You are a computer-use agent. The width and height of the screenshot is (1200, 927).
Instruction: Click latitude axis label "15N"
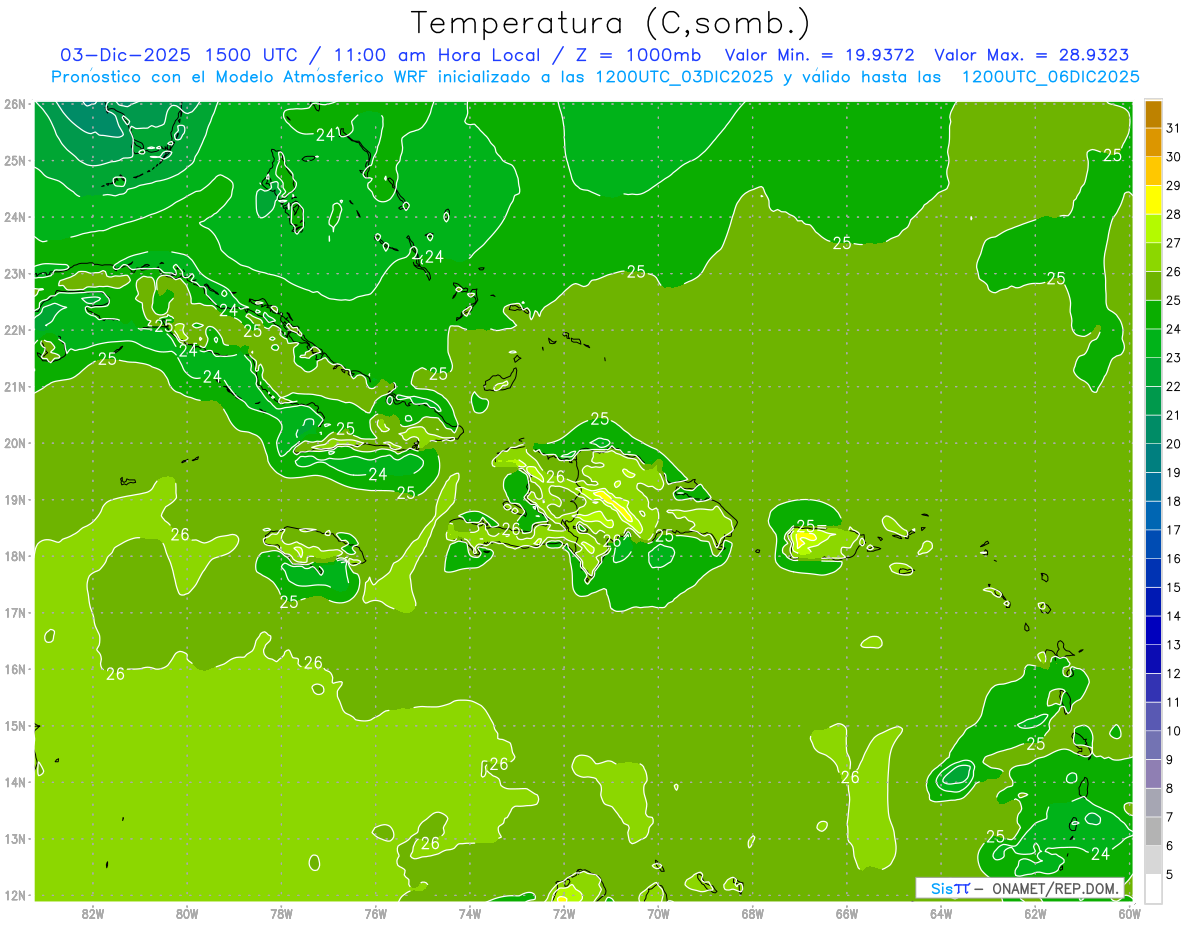(14, 725)
